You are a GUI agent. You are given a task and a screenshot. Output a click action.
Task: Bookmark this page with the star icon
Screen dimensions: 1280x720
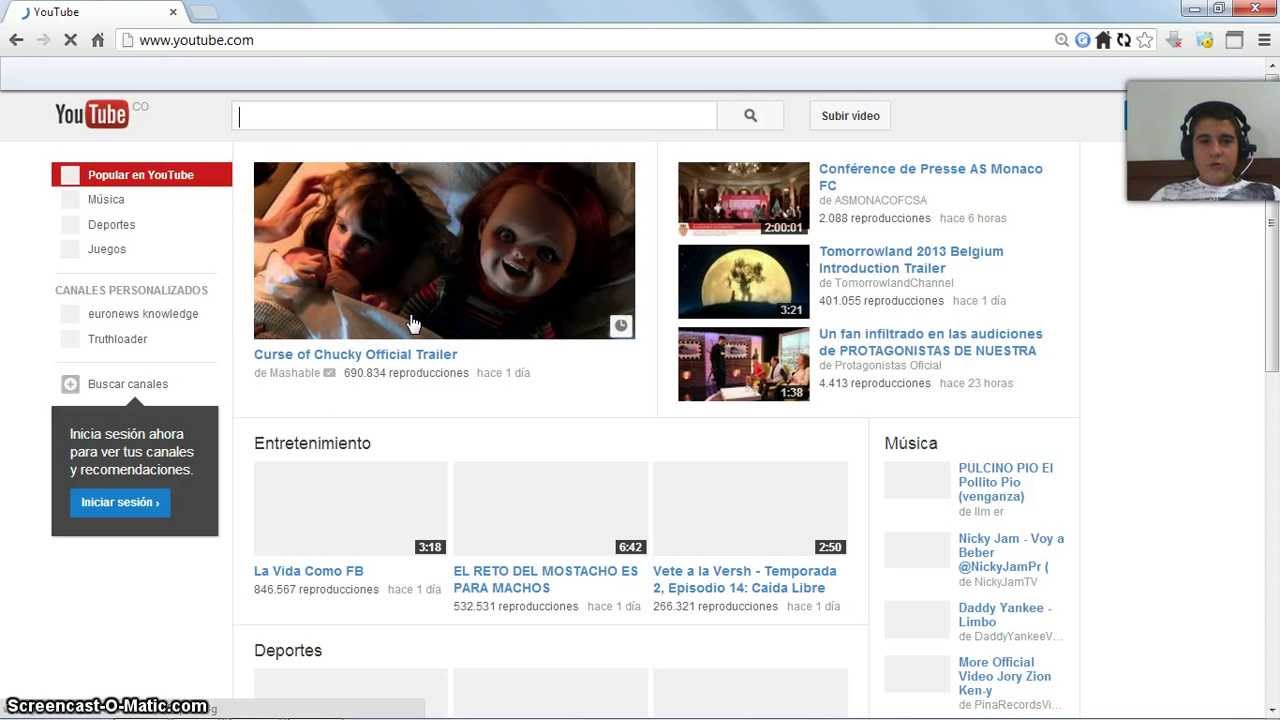[x=1145, y=40]
